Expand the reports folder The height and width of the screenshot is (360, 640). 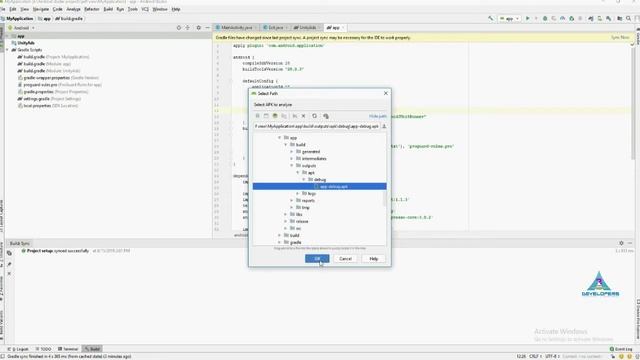click(x=292, y=200)
